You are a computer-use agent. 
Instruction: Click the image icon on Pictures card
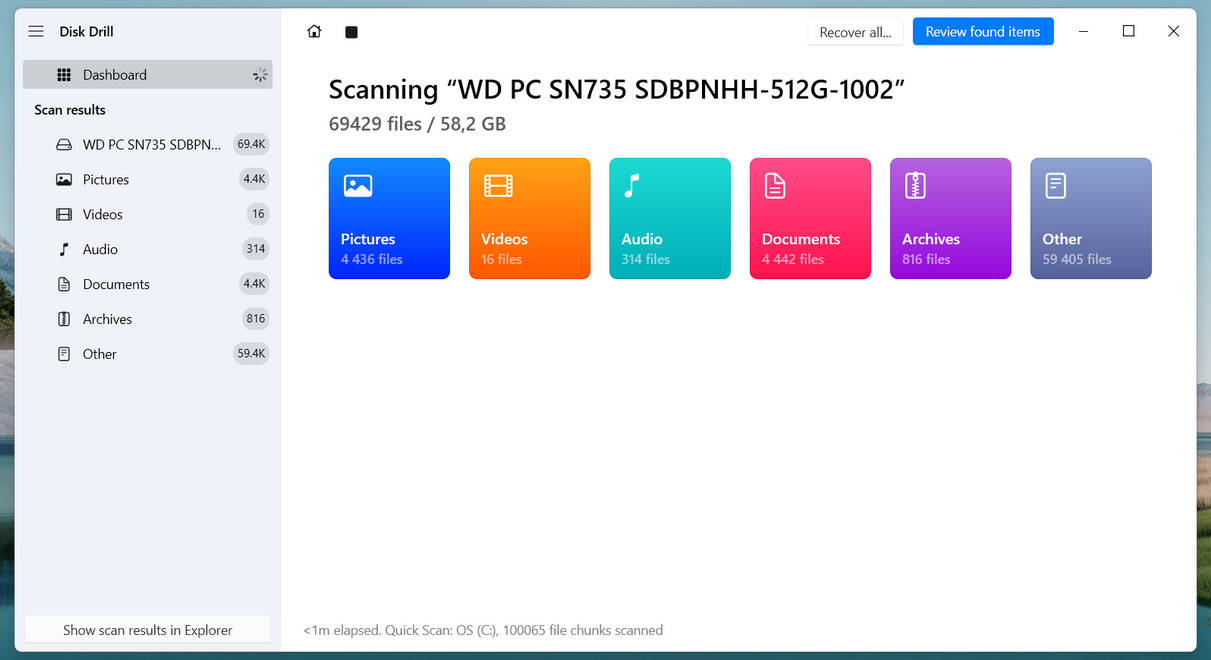[x=358, y=185]
